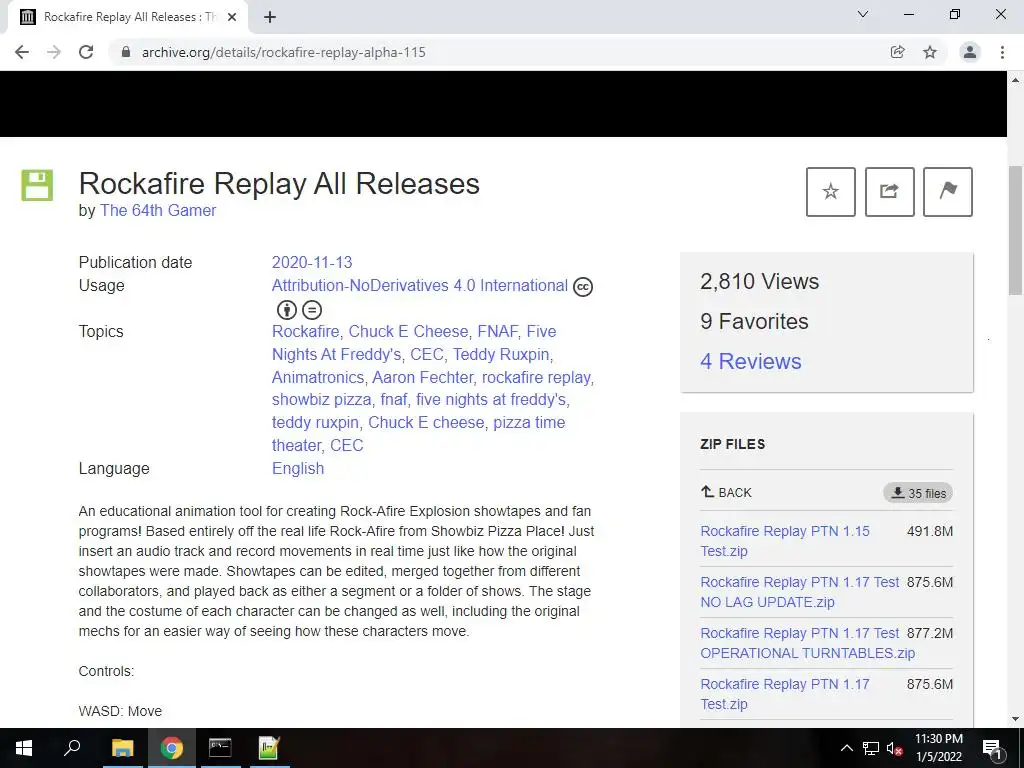Click the browser back arrow

(x=22, y=52)
